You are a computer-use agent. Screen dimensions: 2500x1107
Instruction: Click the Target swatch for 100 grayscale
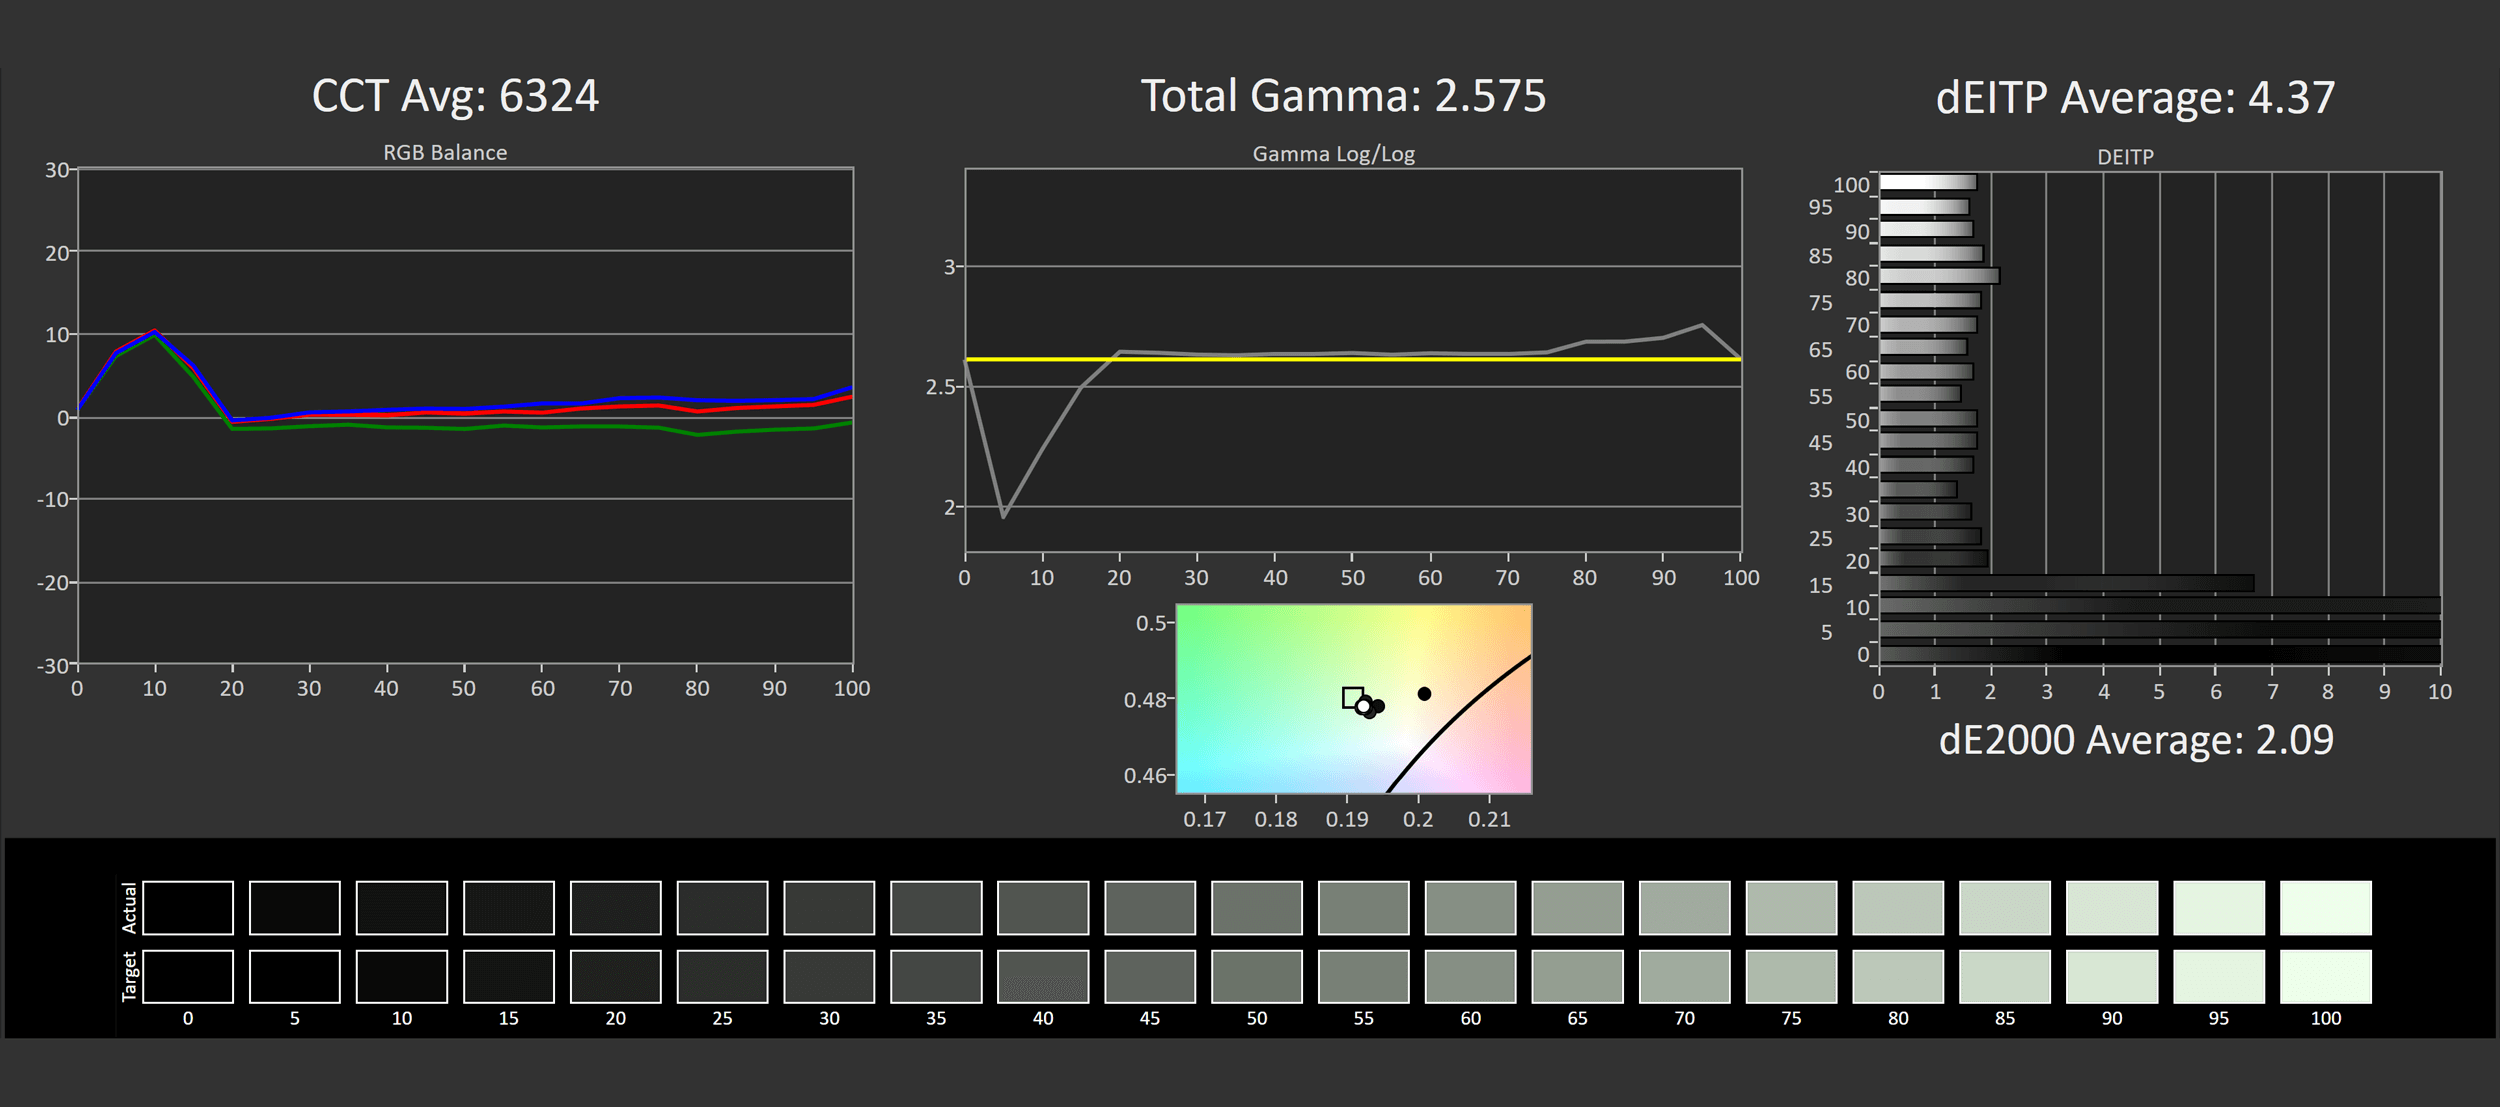[x=2325, y=976]
